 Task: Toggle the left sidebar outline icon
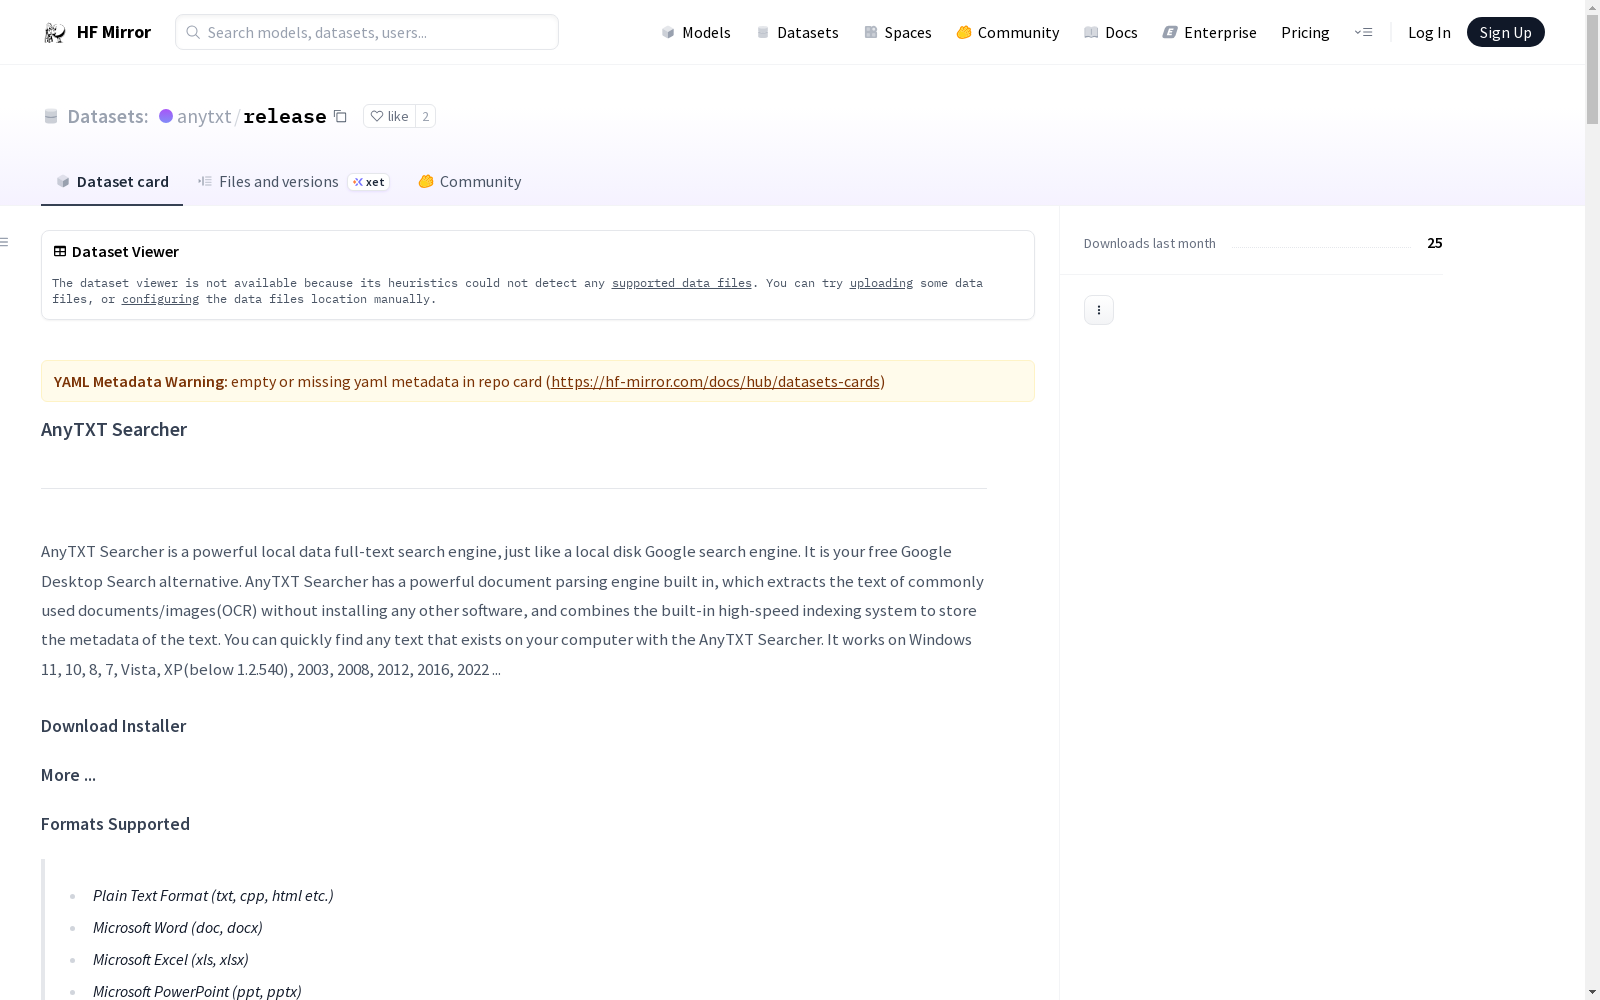point(5,242)
